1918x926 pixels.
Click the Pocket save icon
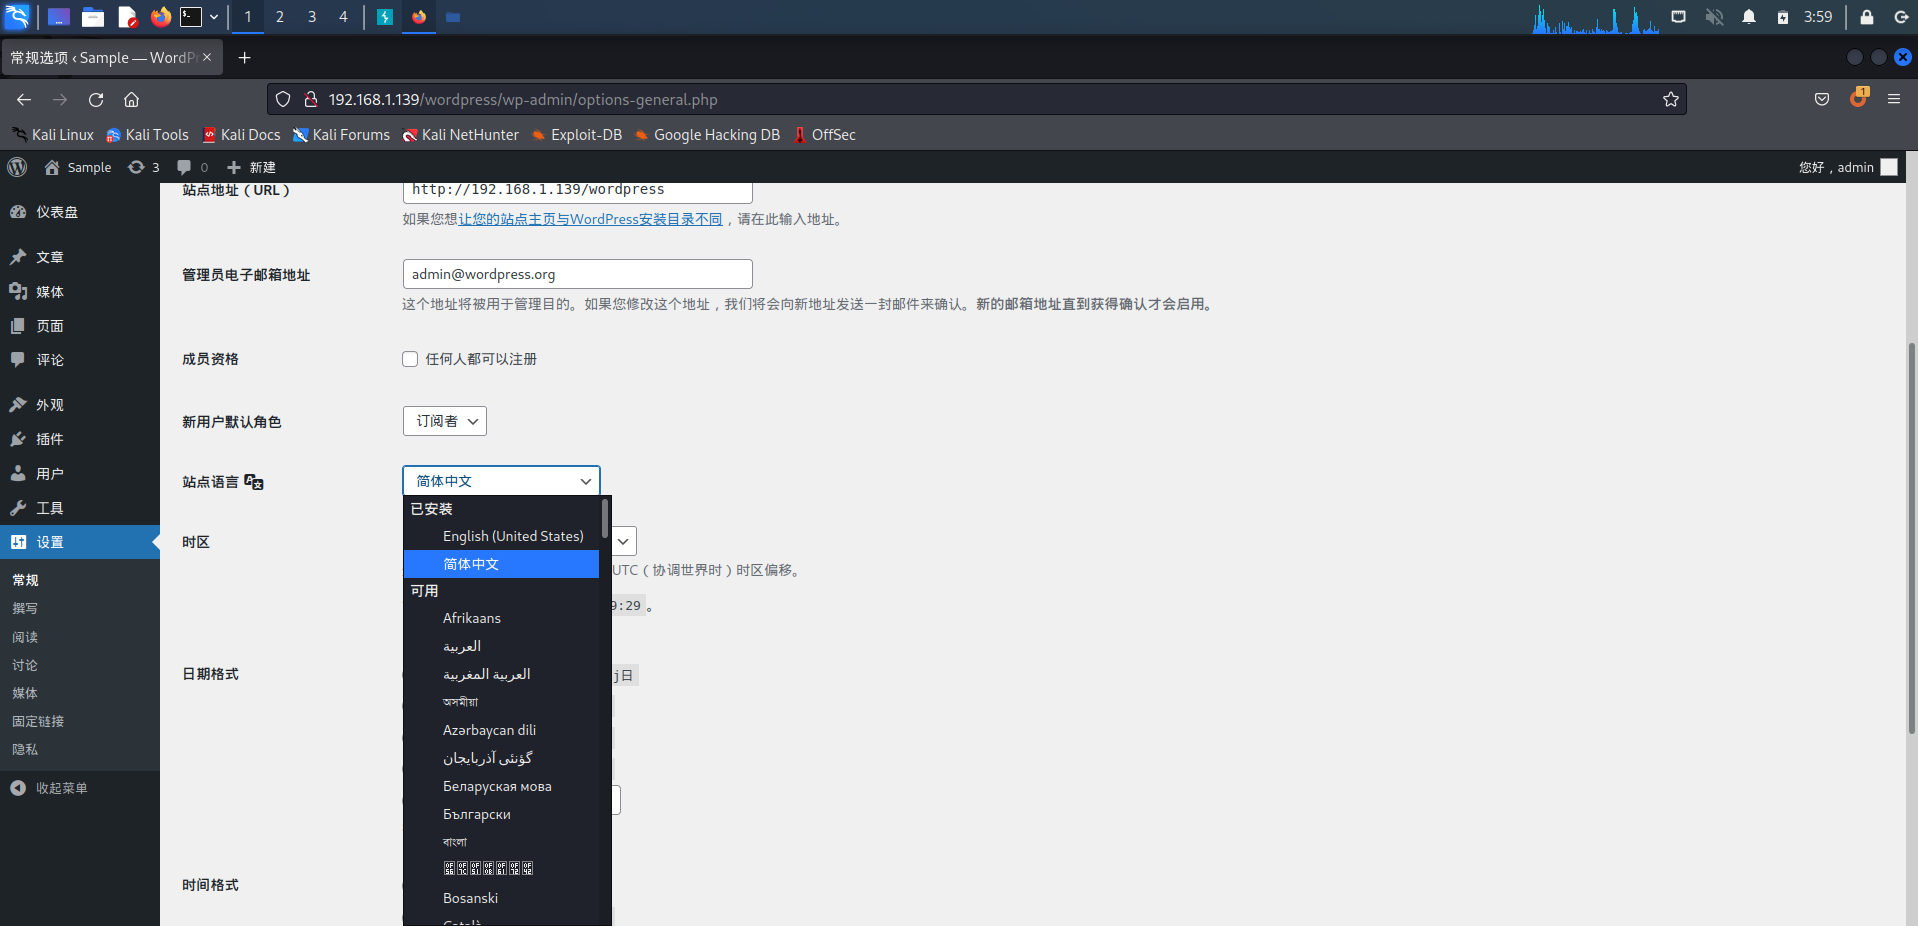point(1822,99)
